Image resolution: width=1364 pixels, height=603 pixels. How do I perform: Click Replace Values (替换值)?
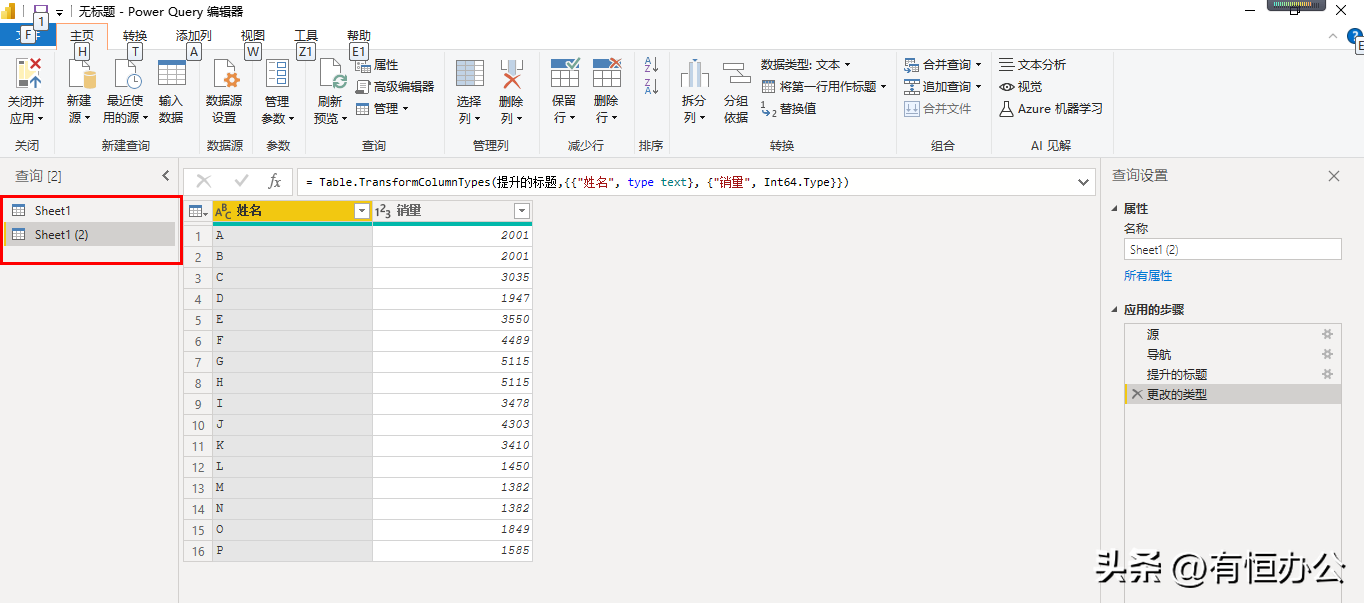point(788,109)
